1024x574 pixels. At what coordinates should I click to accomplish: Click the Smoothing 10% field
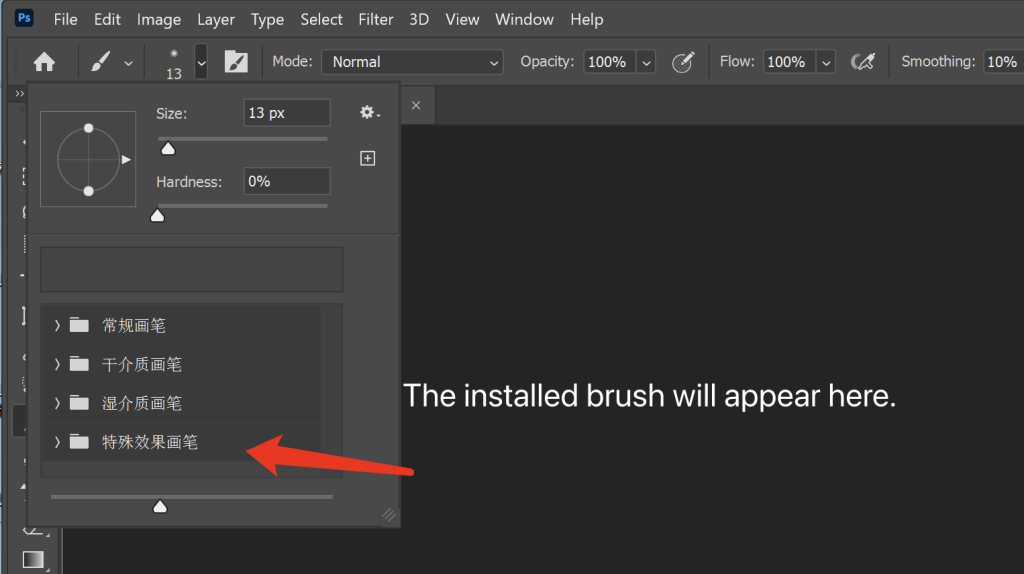(x=1003, y=62)
